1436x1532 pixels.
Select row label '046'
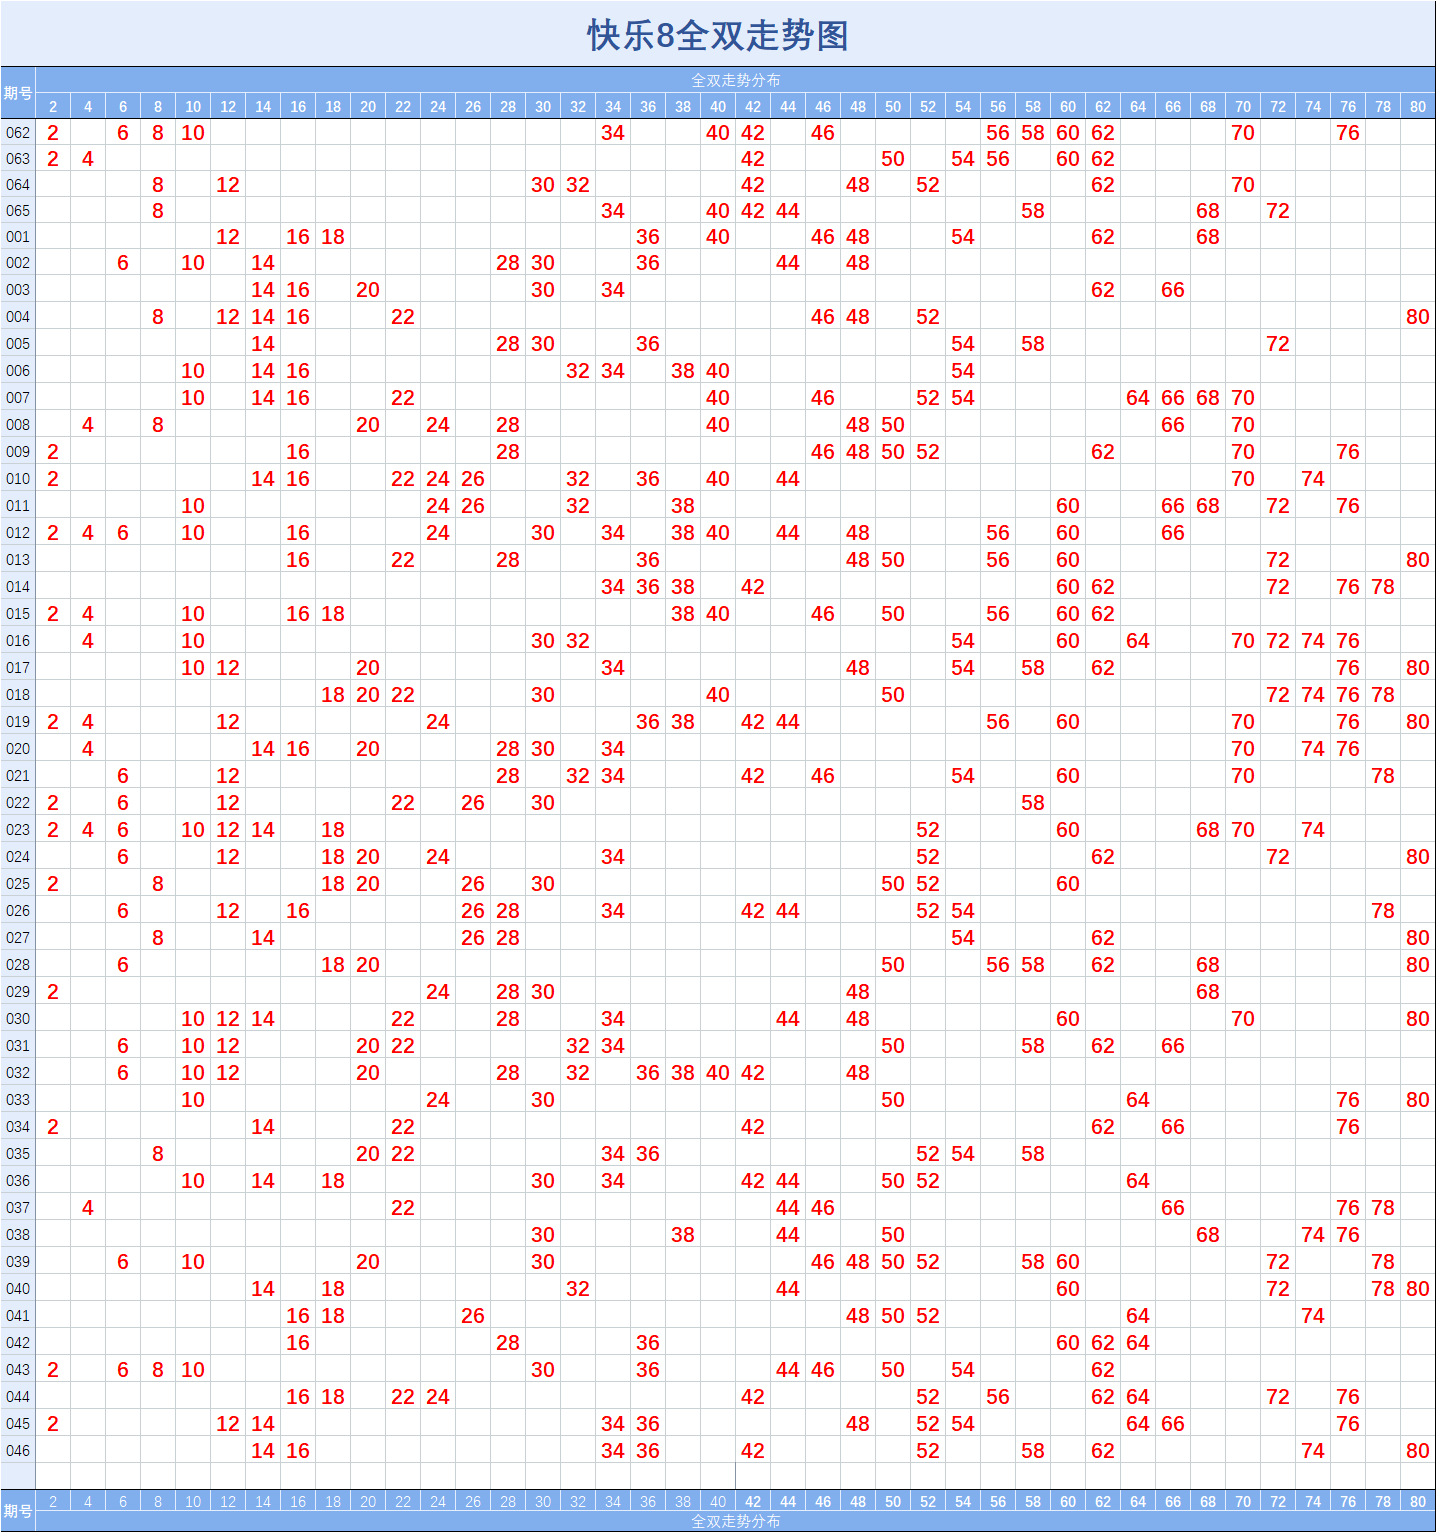[x=18, y=1451]
